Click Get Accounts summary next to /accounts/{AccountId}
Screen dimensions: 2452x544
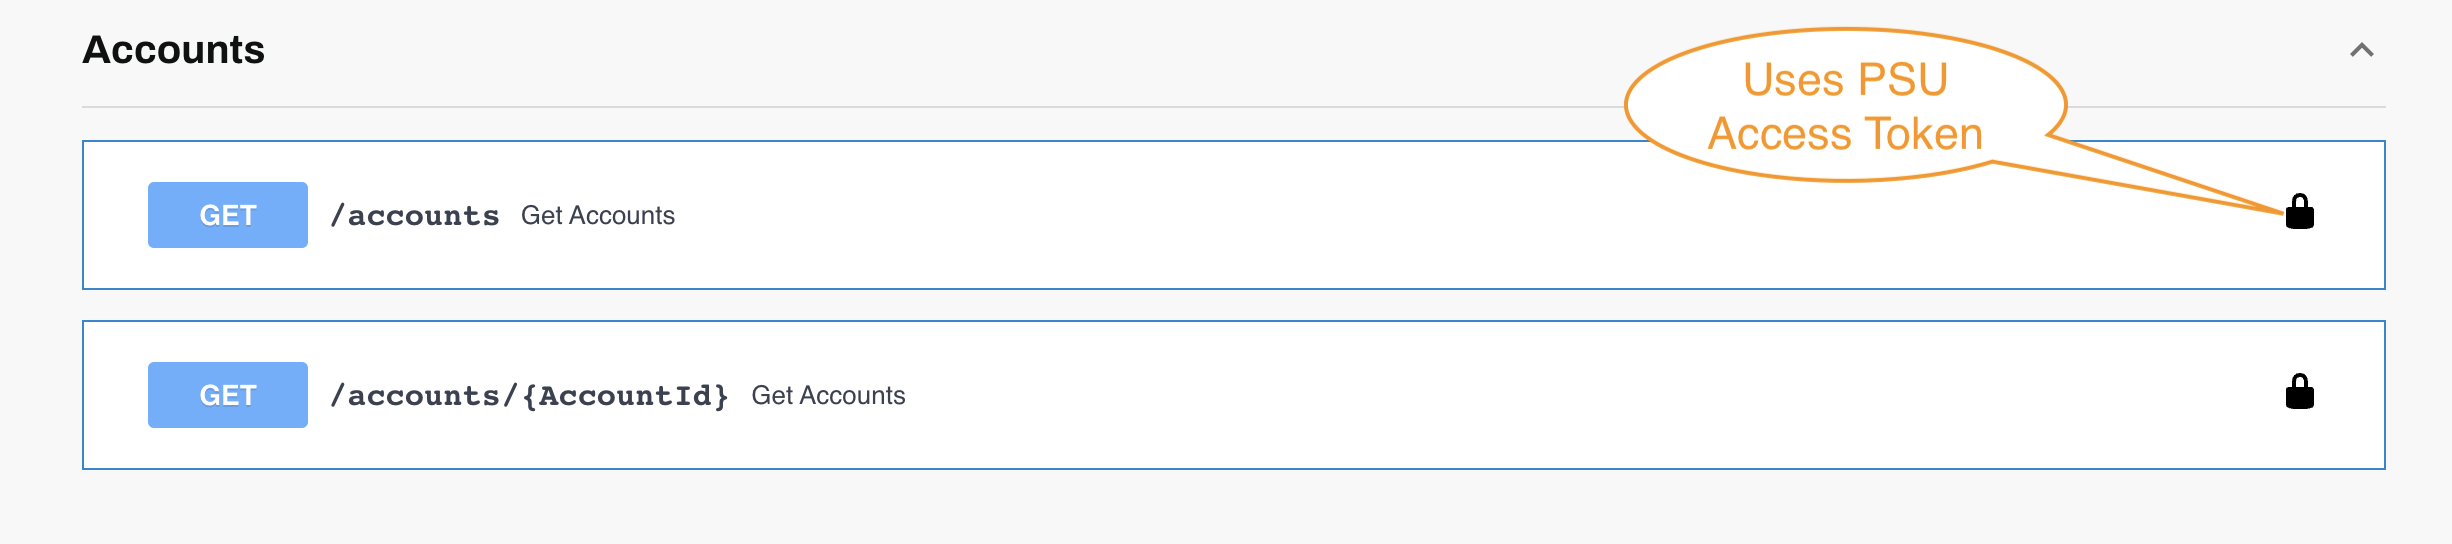pyautogui.click(x=828, y=395)
